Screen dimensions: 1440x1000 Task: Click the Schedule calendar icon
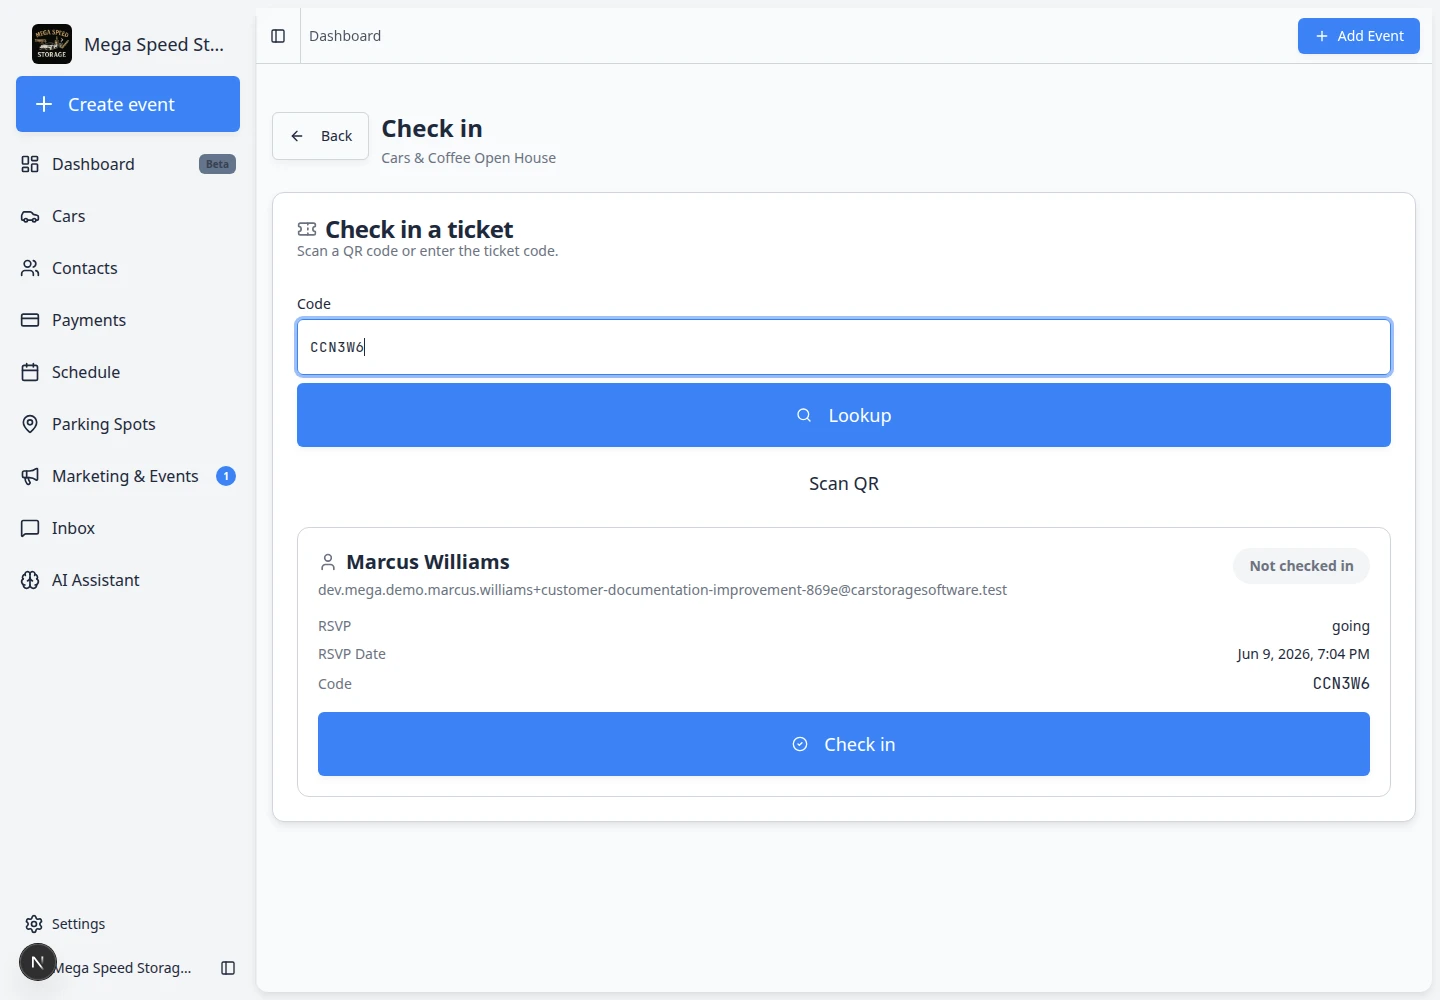[30, 372]
